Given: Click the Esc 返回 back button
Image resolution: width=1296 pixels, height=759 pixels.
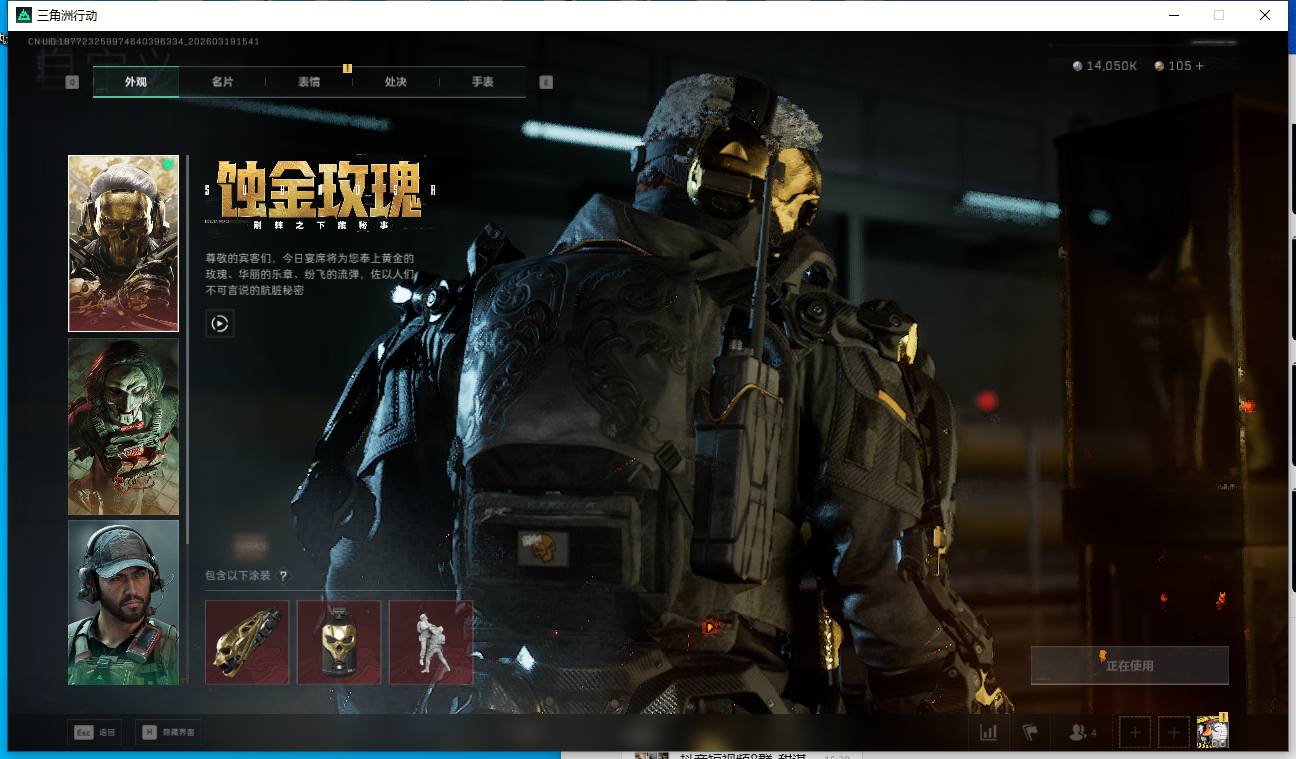Looking at the screenshot, I should tap(94, 733).
